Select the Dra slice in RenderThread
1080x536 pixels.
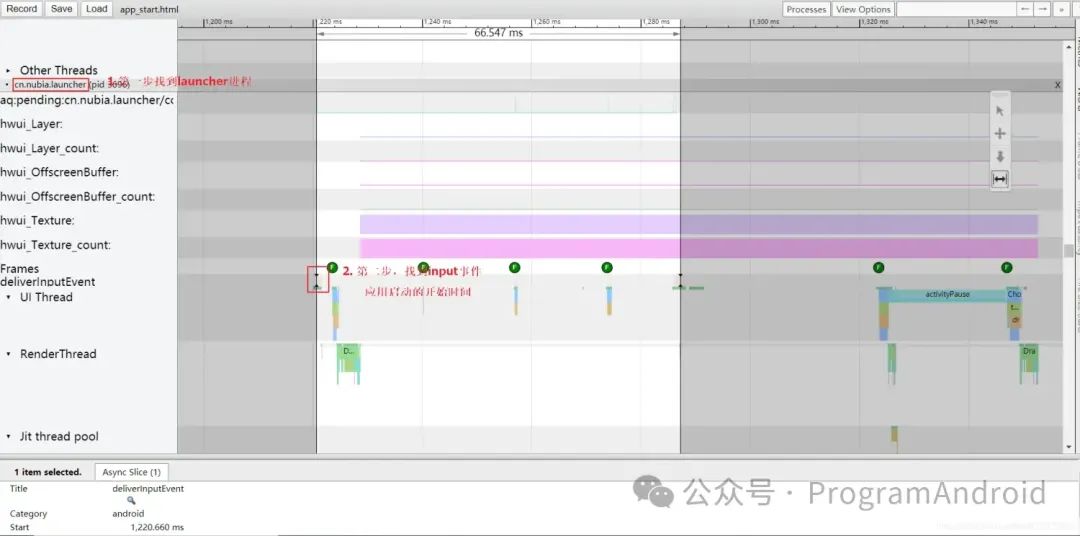(x=1029, y=351)
